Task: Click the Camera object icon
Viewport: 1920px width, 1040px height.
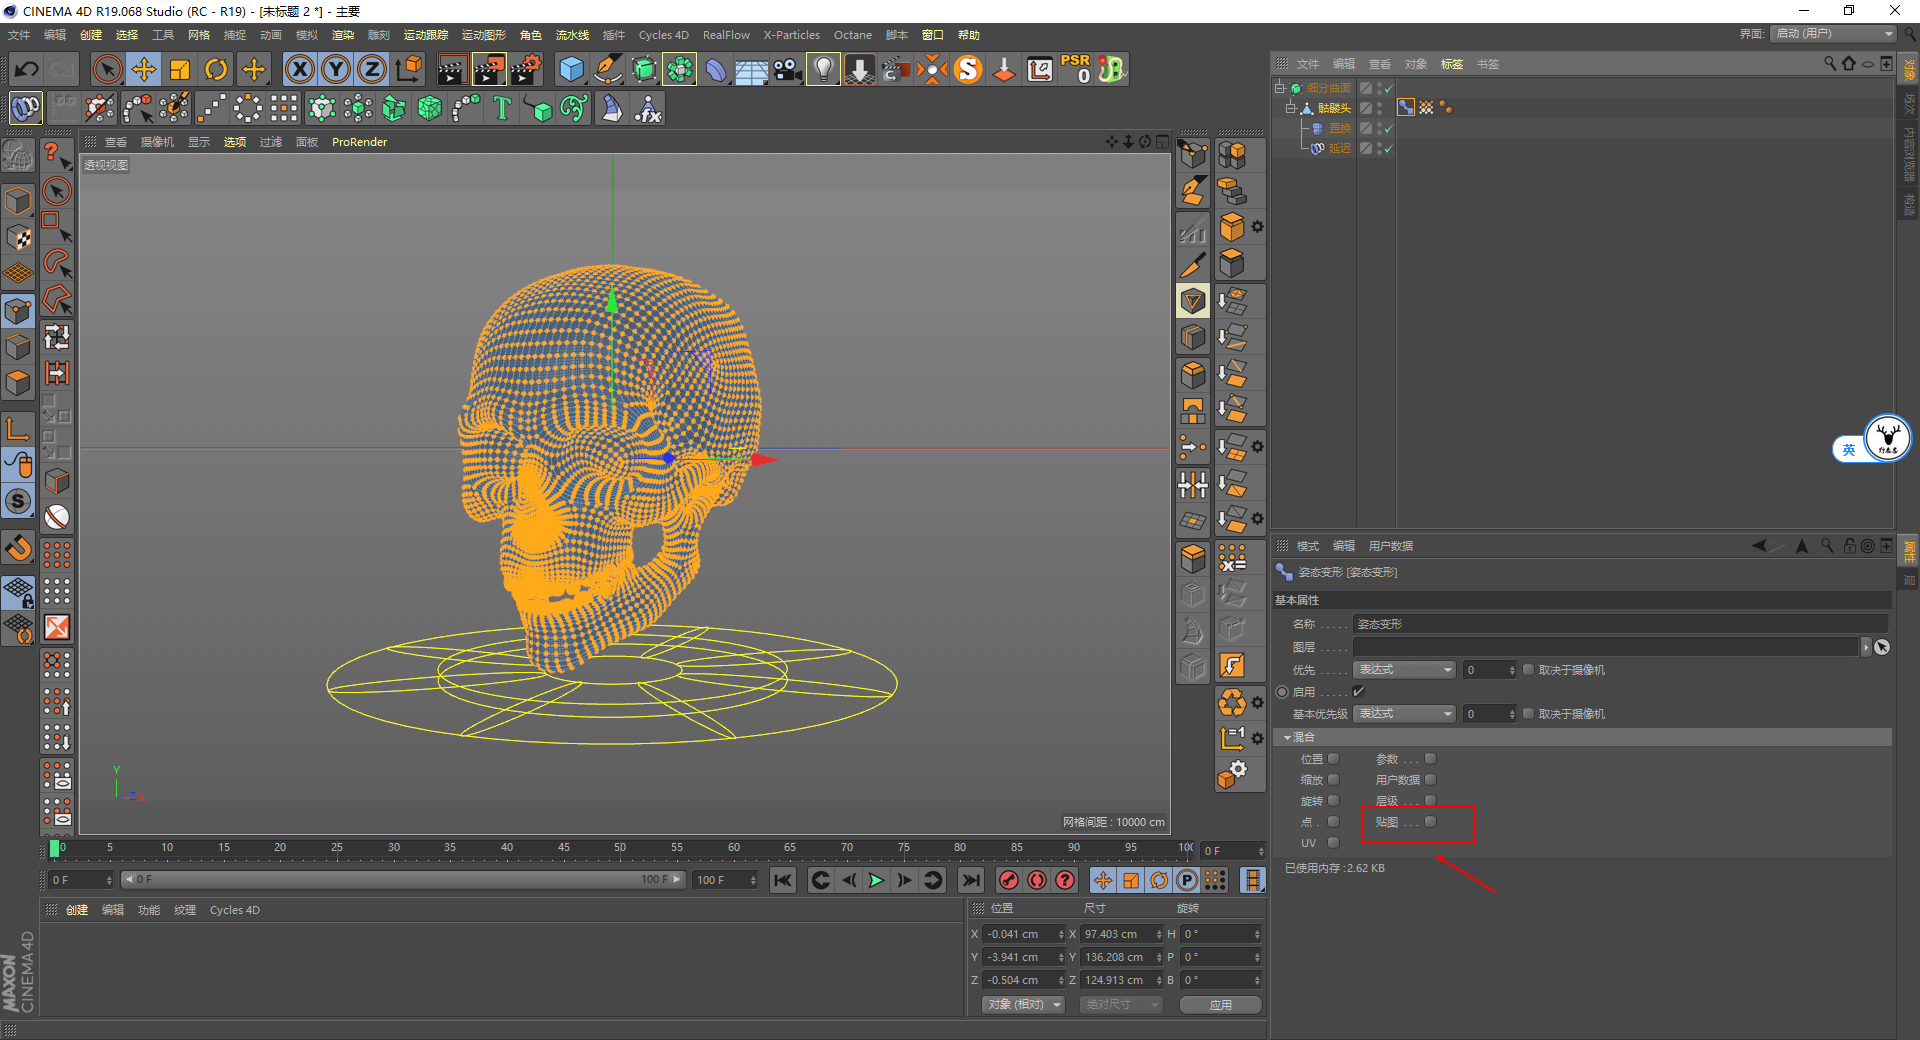Action: (x=788, y=69)
